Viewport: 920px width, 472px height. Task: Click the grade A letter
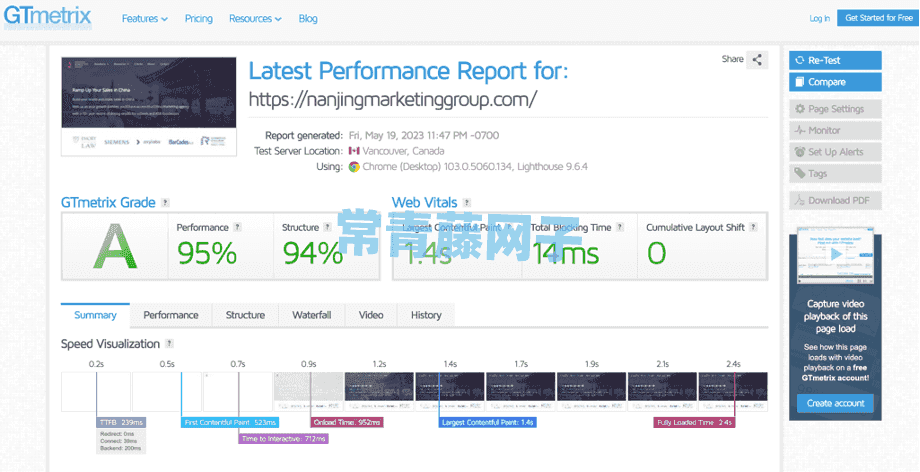click(116, 247)
